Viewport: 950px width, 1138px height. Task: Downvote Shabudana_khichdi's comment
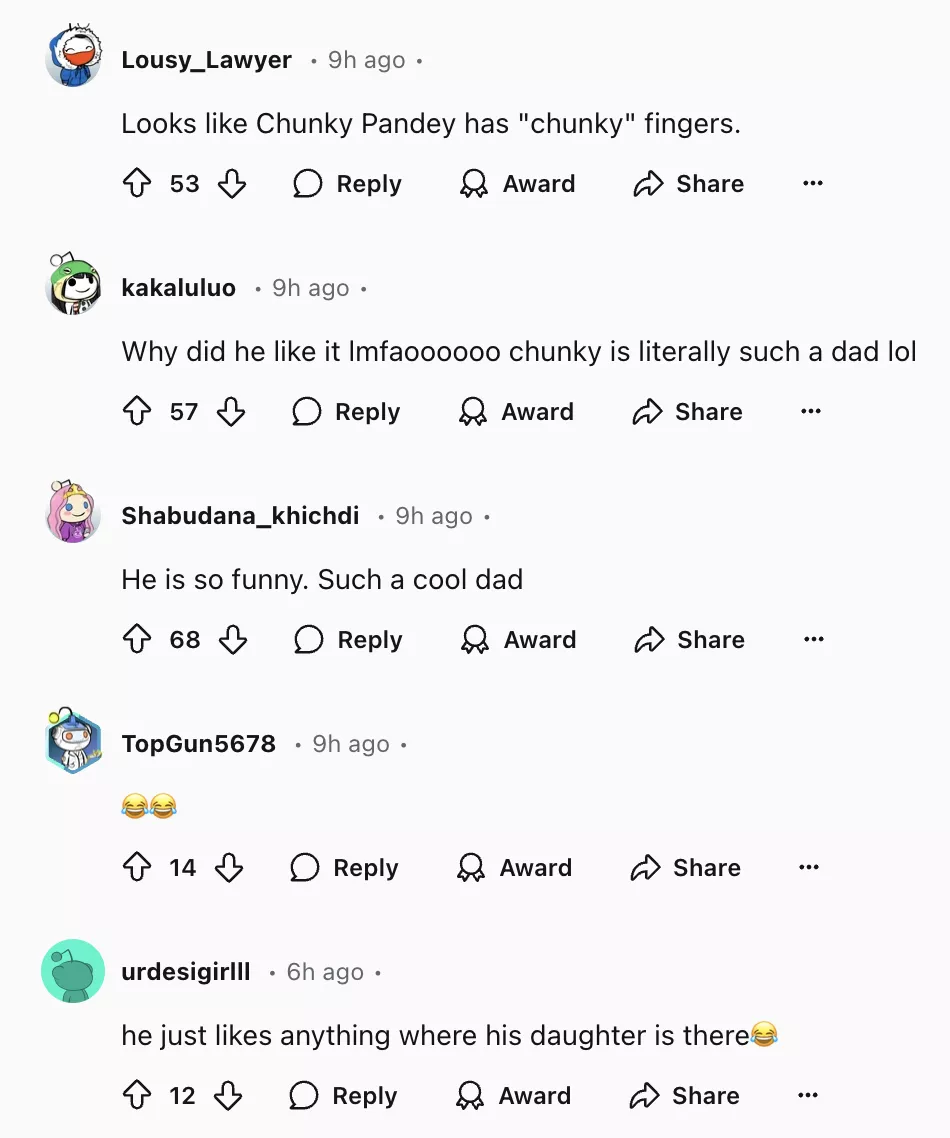pos(233,640)
